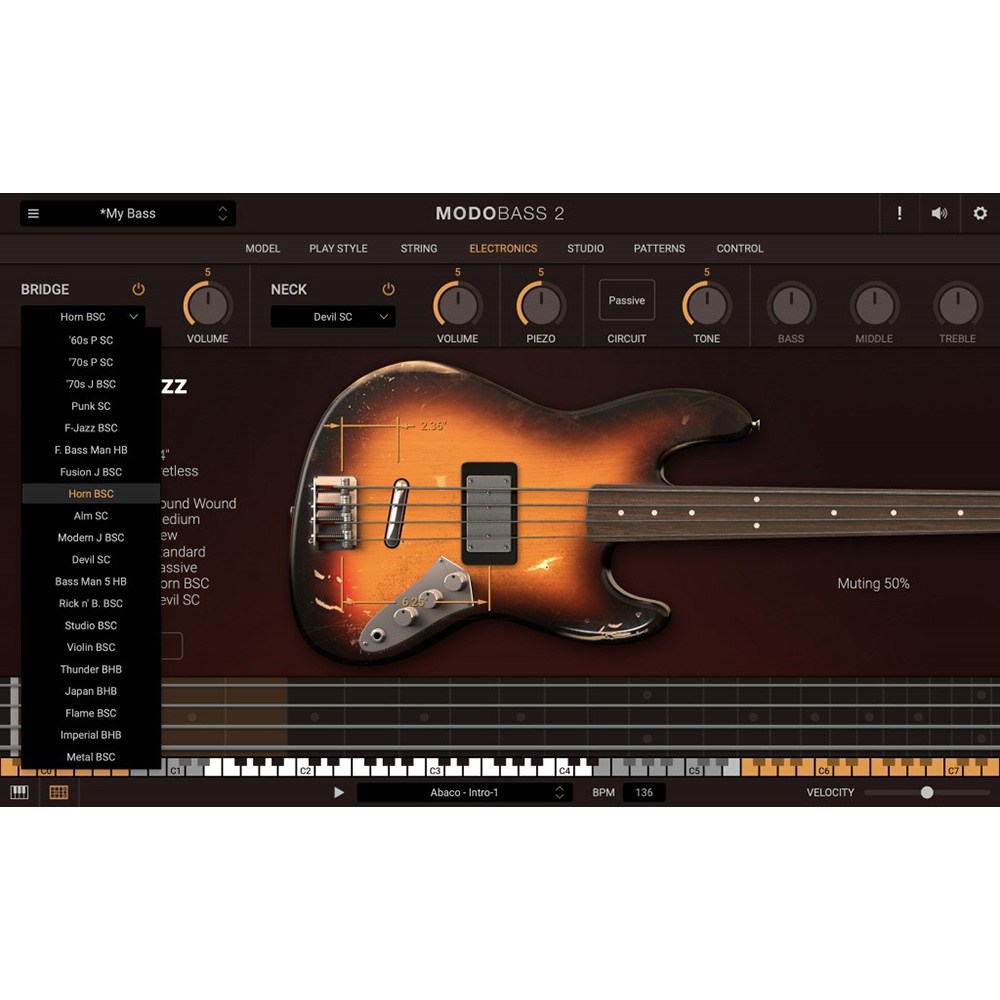Click the 6.25" neck pickup distance label

[413, 601]
